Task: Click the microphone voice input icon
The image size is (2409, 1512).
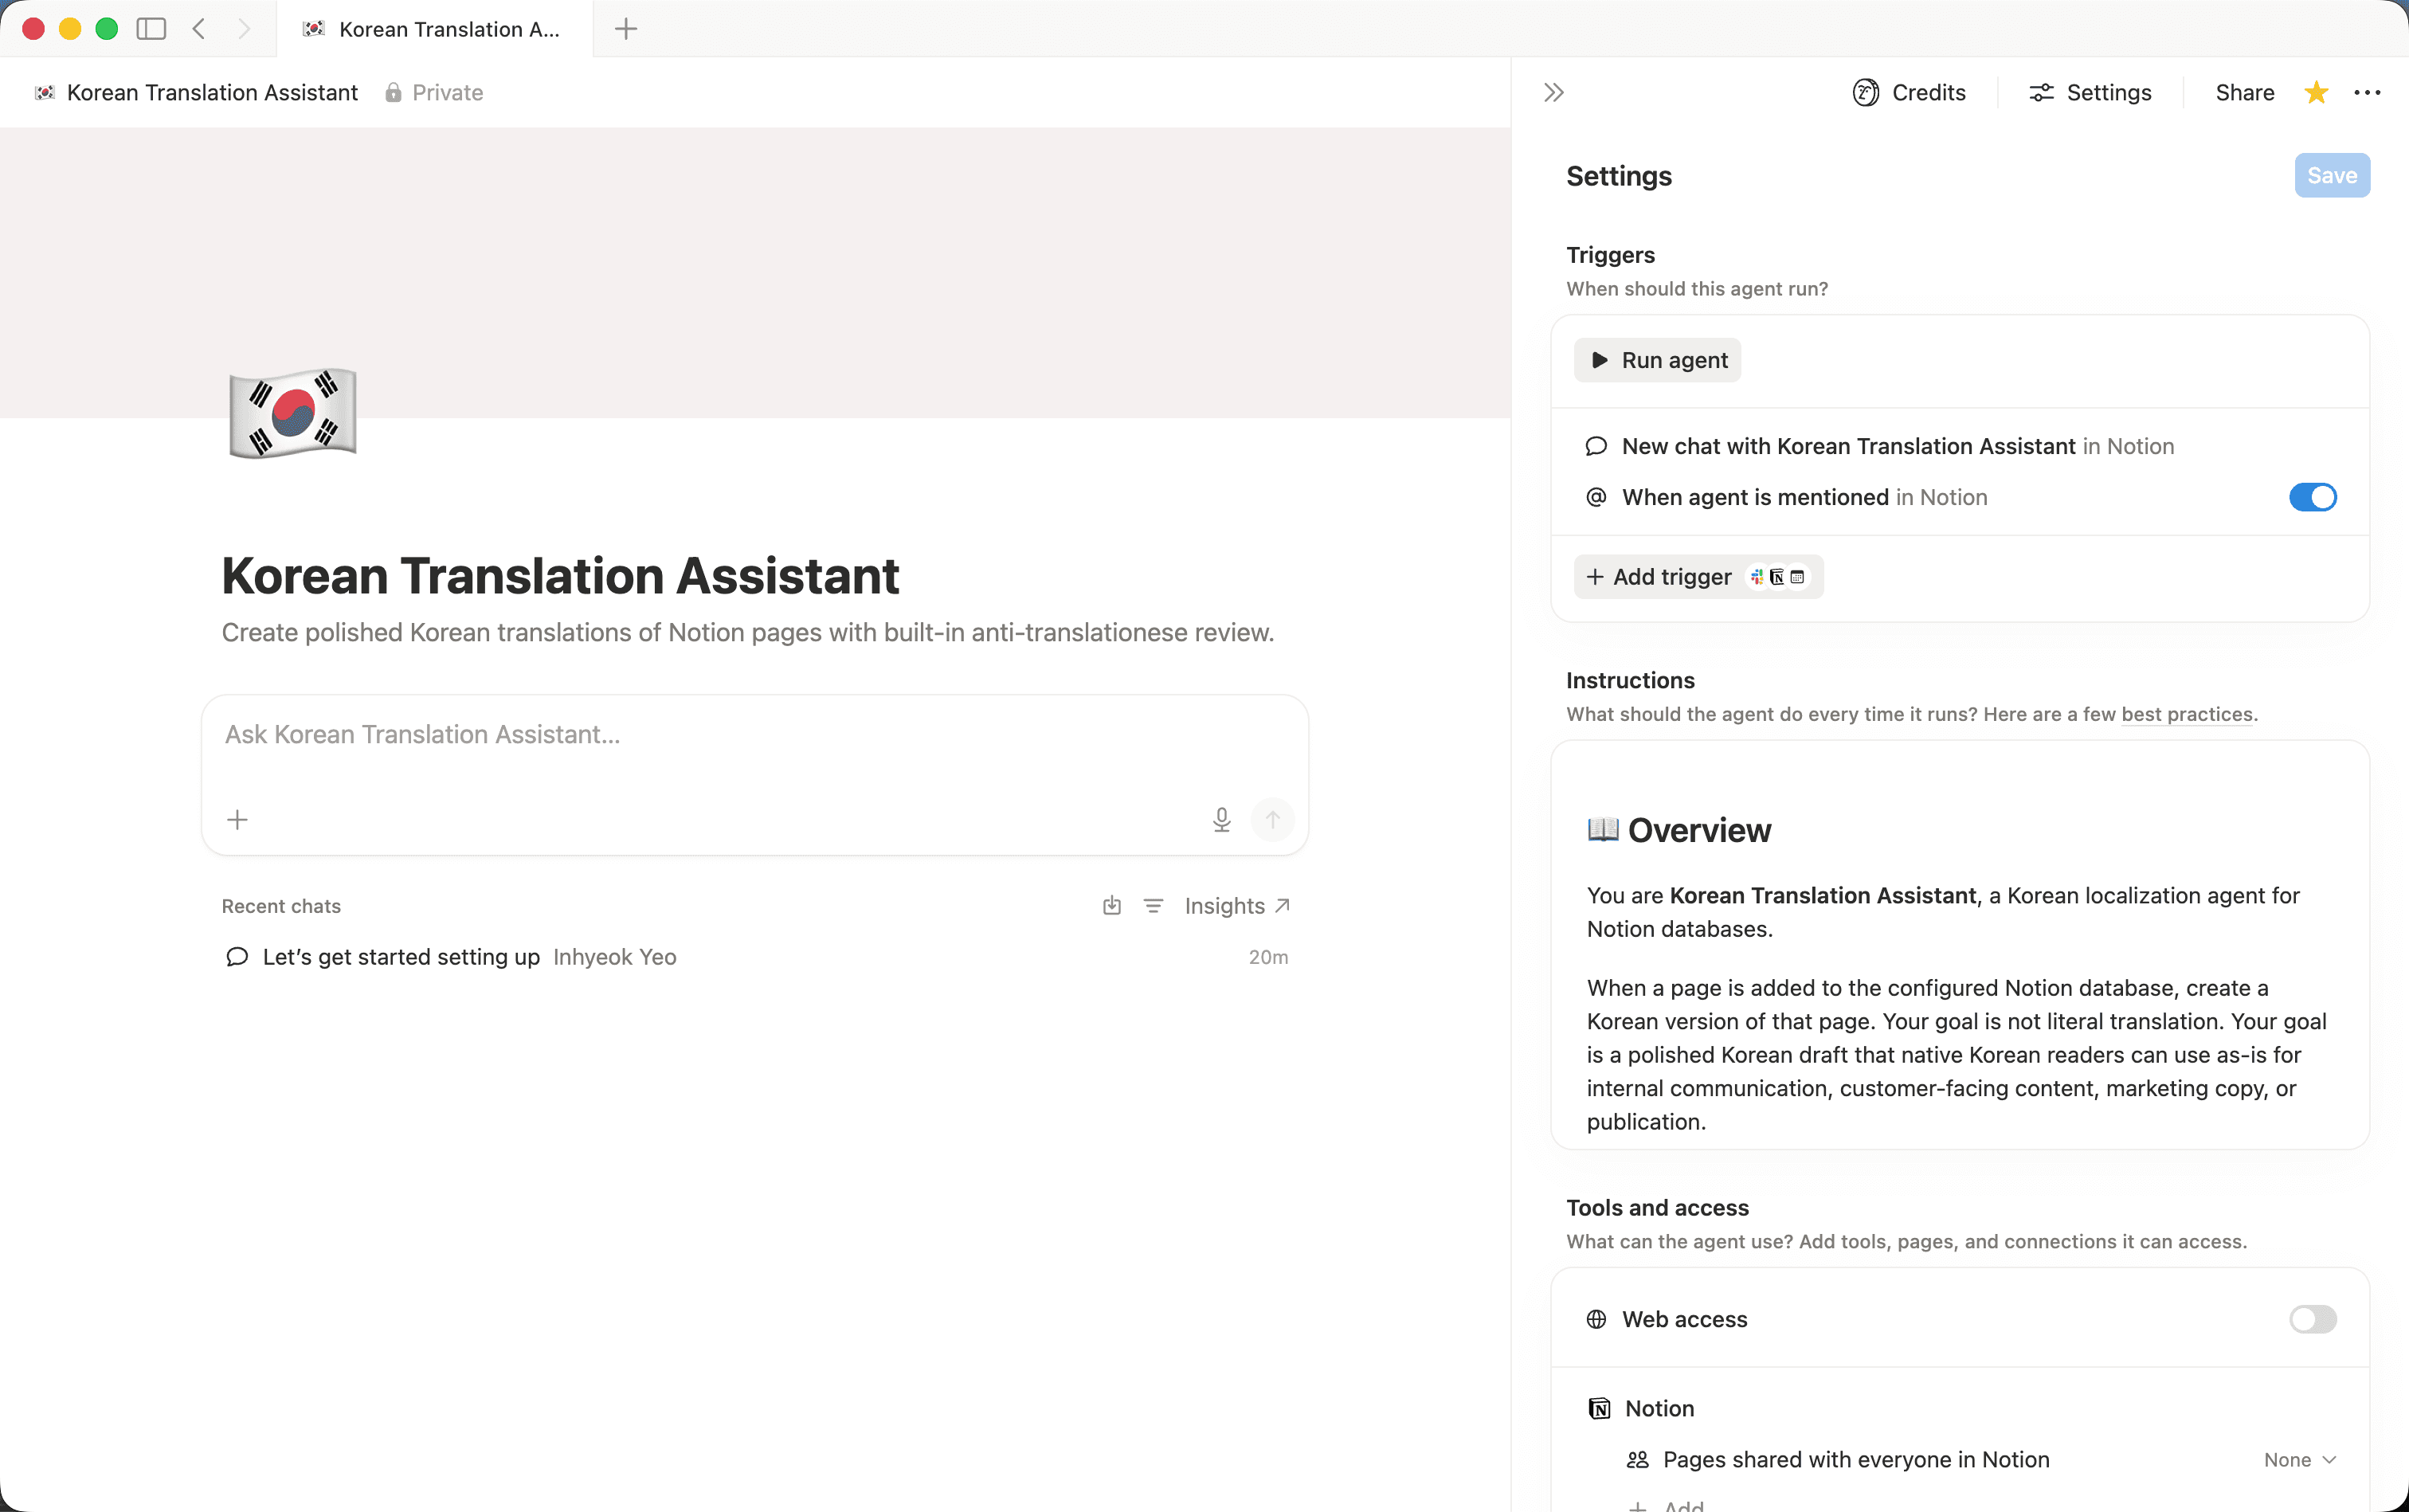Action: (x=1221, y=820)
